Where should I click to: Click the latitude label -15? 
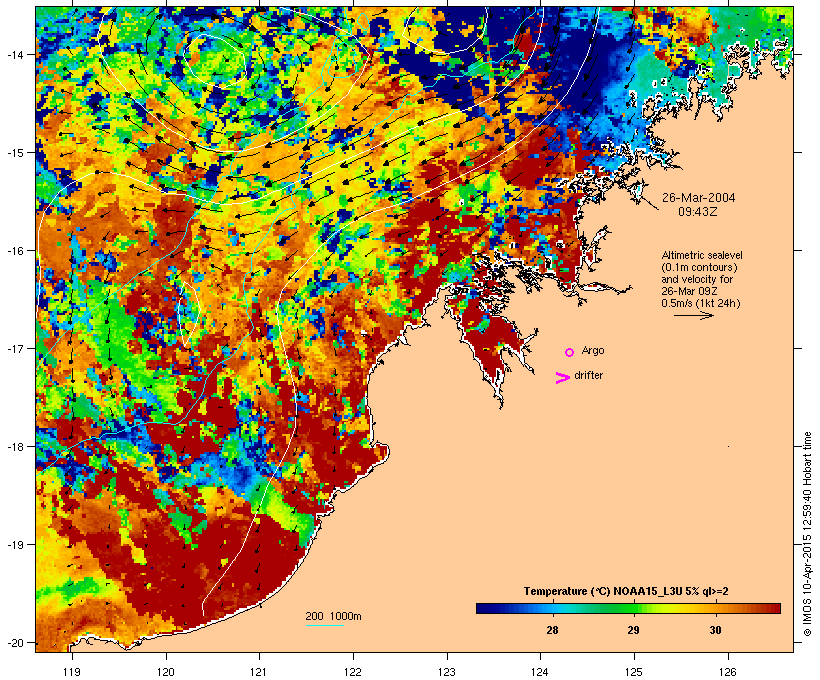(14, 152)
